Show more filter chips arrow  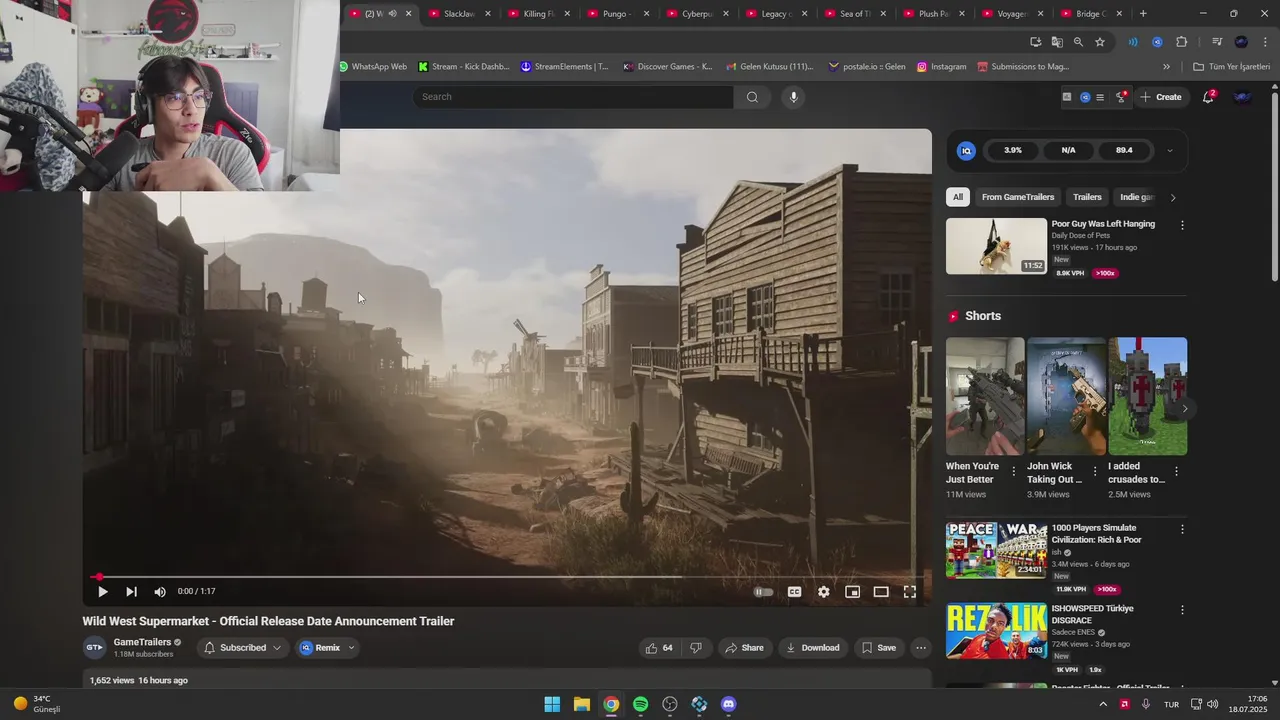[x=1173, y=197]
